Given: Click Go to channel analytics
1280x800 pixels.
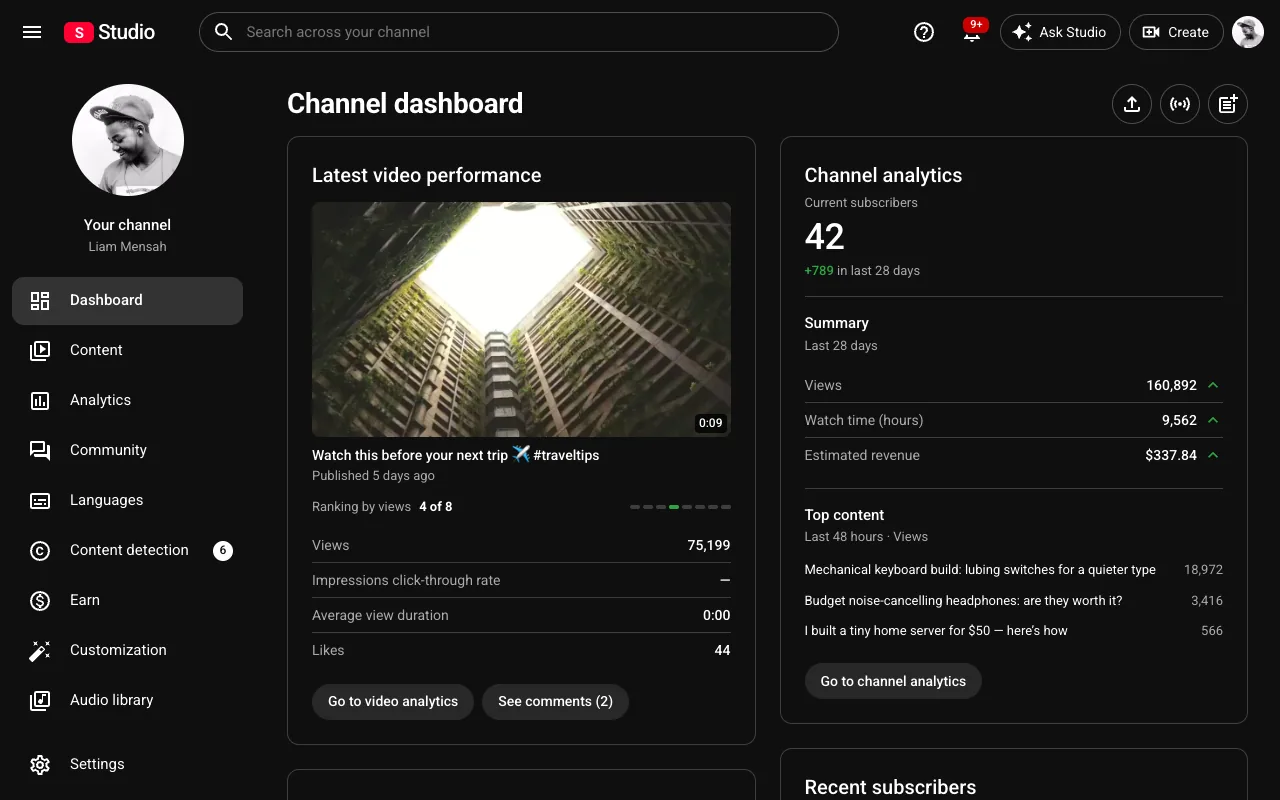Looking at the screenshot, I should [x=893, y=681].
